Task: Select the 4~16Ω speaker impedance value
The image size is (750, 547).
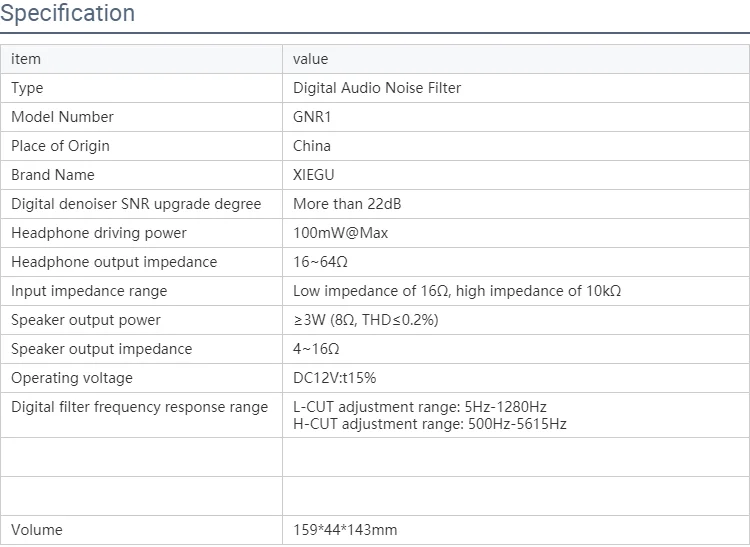Action: [316, 349]
